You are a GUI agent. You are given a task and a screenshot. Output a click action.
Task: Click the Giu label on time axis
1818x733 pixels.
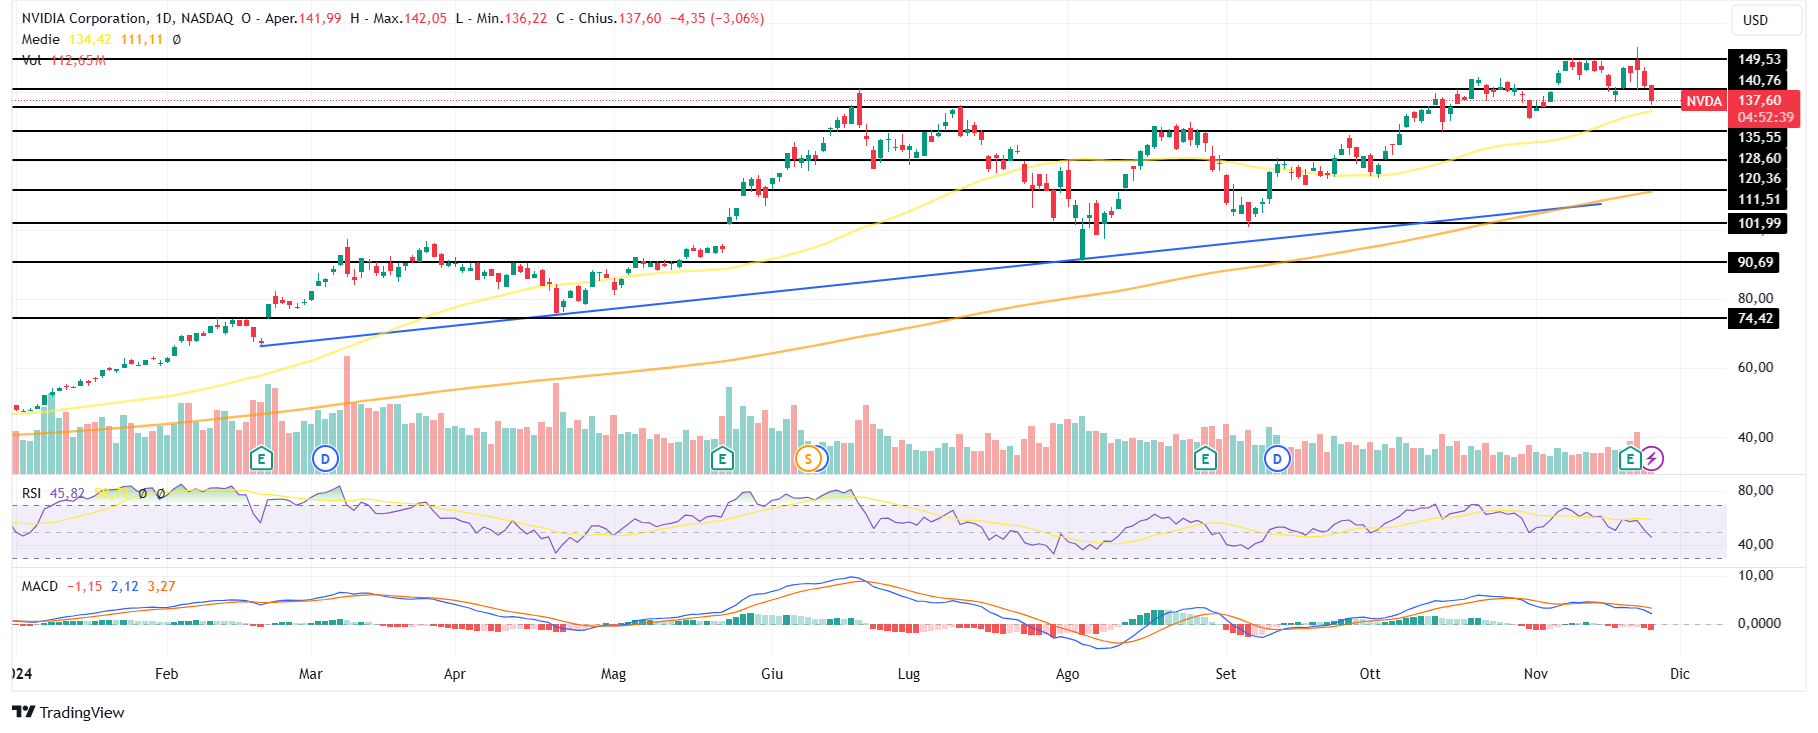[x=772, y=674]
